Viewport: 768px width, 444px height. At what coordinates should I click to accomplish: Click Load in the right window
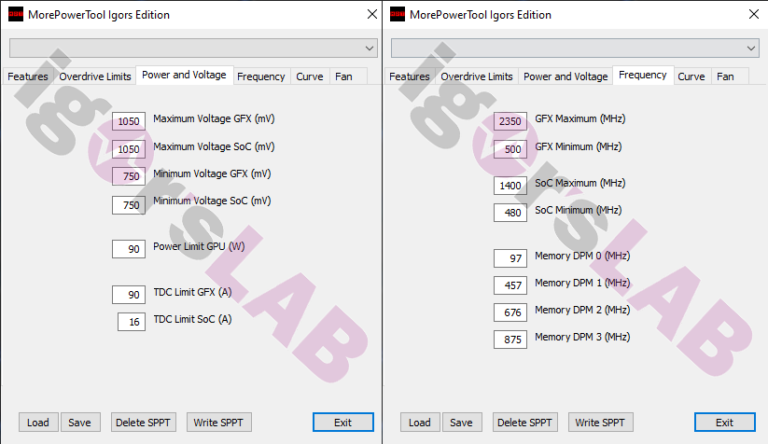[420, 422]
